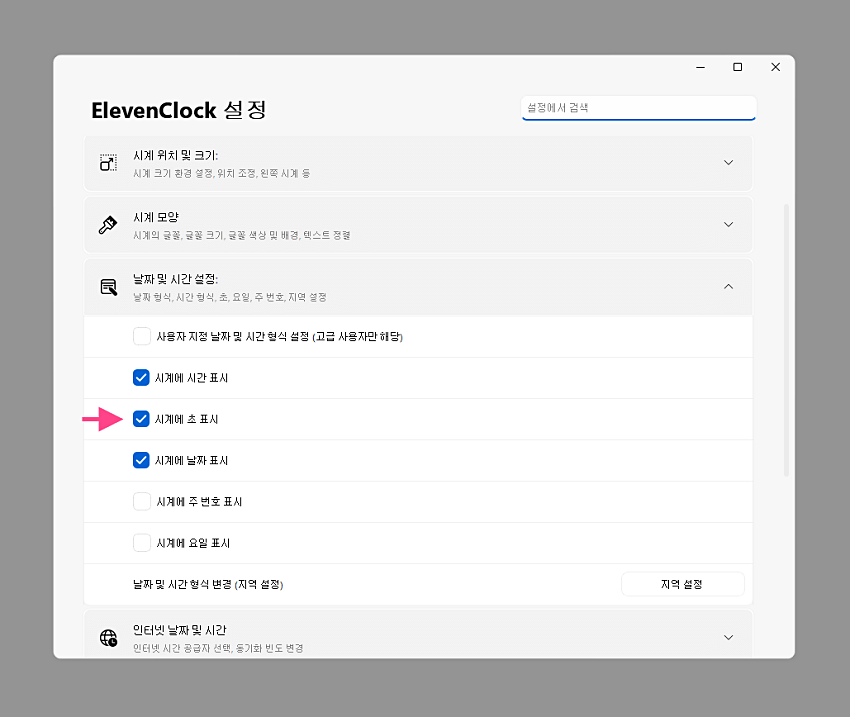The width and height of the screenshot is (850, 717).
Task: Minimize the ElevenClock settings window
Action: [x=699, y=67]
